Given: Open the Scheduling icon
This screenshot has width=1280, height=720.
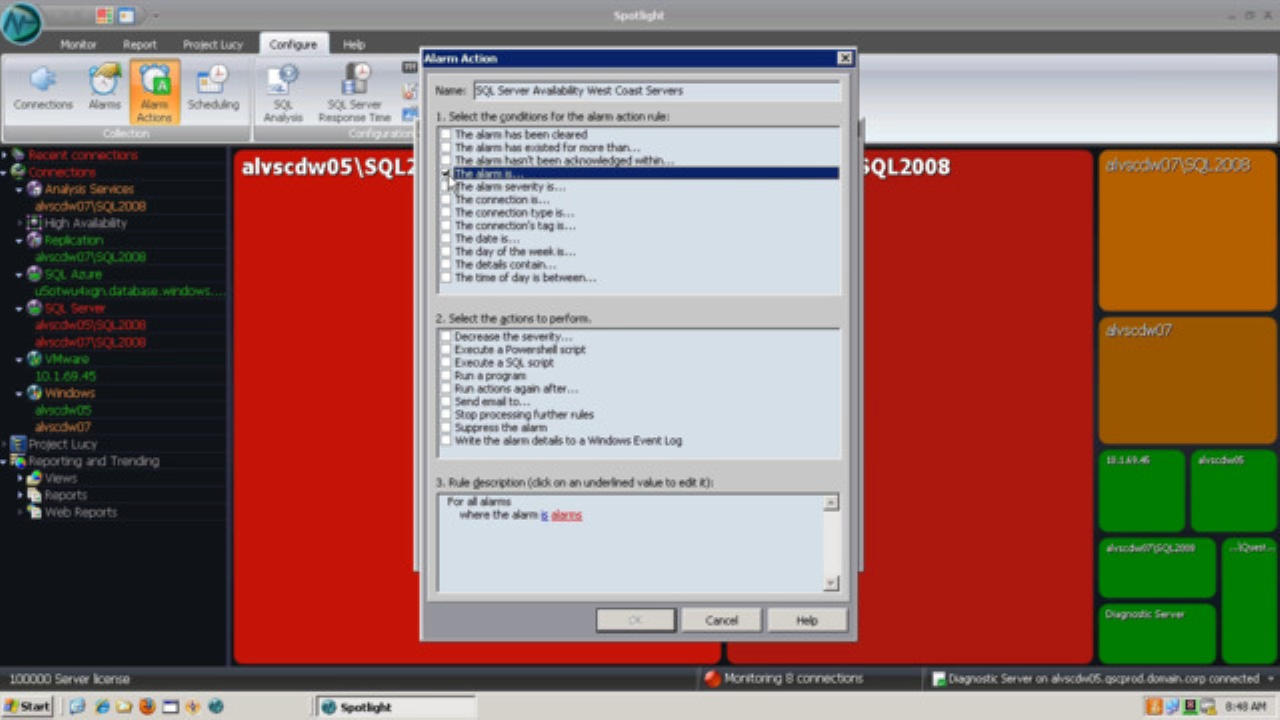Looking at the screenshot, I should (x=214, y=90).
